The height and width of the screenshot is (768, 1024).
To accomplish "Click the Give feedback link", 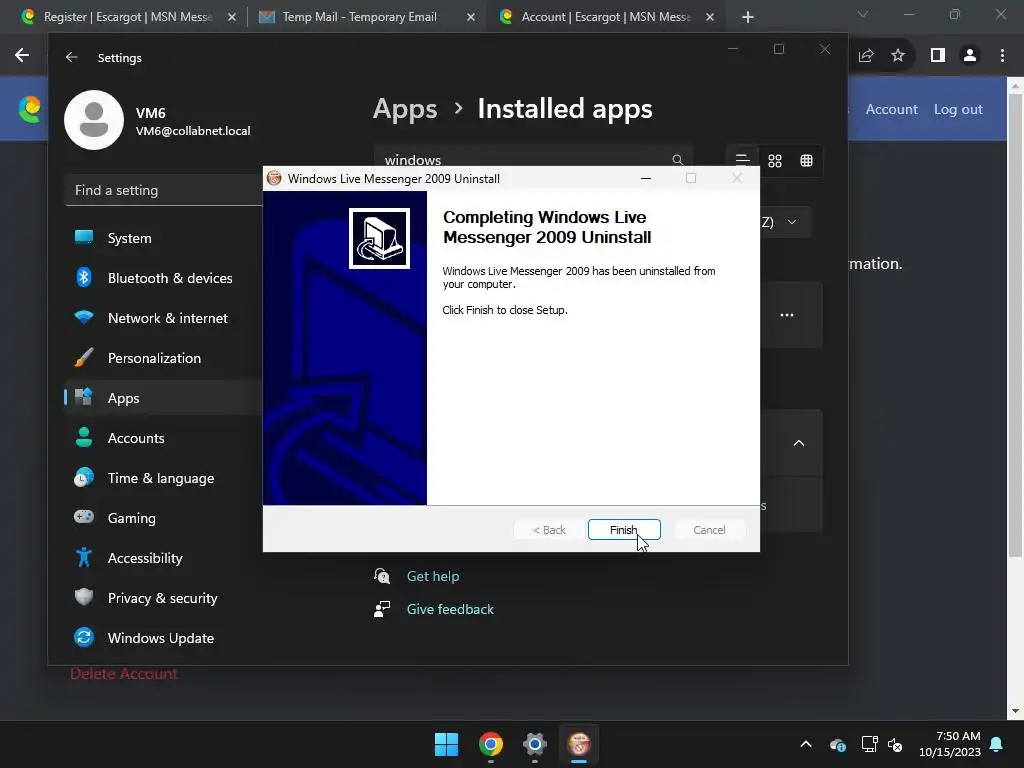I will tap(450, 609).
